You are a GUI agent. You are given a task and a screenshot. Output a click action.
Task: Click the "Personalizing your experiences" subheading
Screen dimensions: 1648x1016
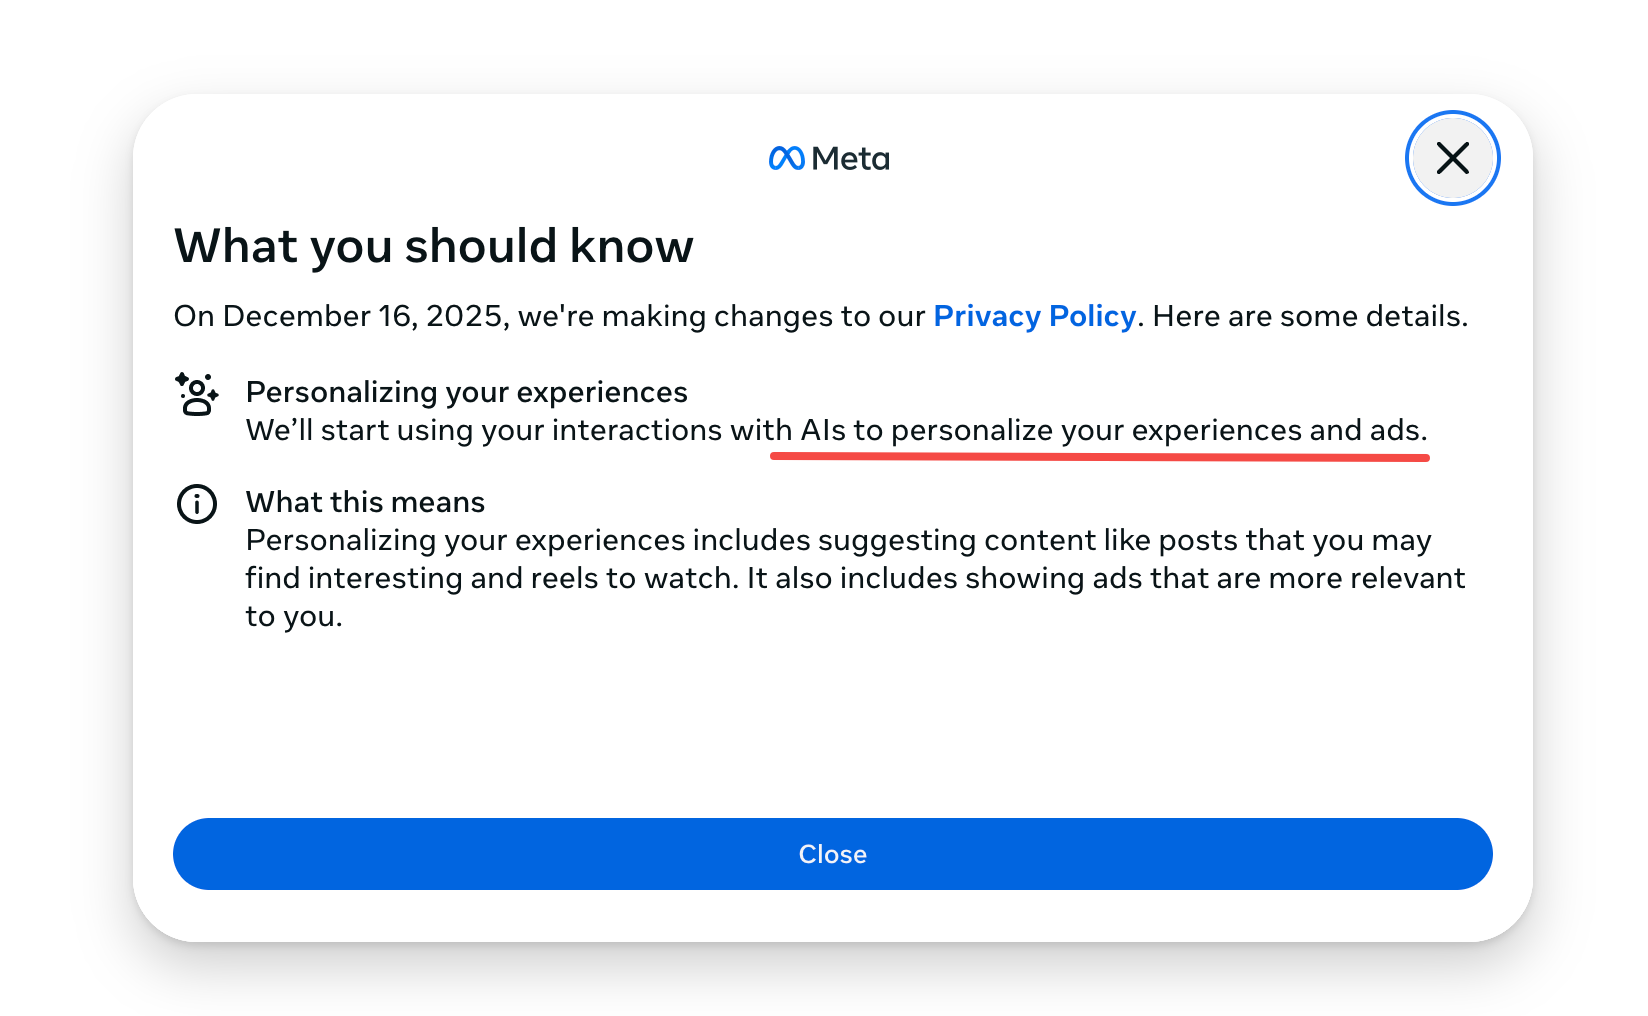pos(466,392)
